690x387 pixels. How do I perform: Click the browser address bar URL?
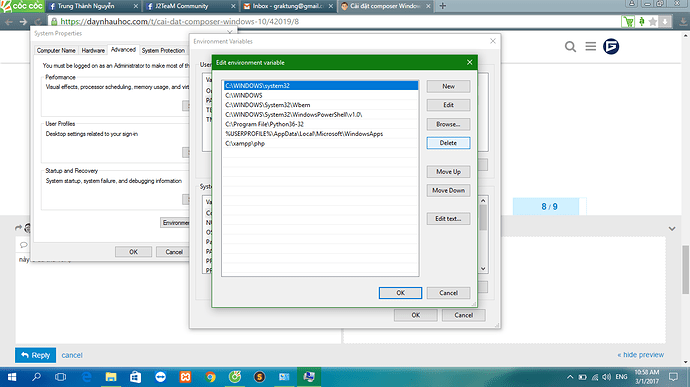[x=180, y=22]
